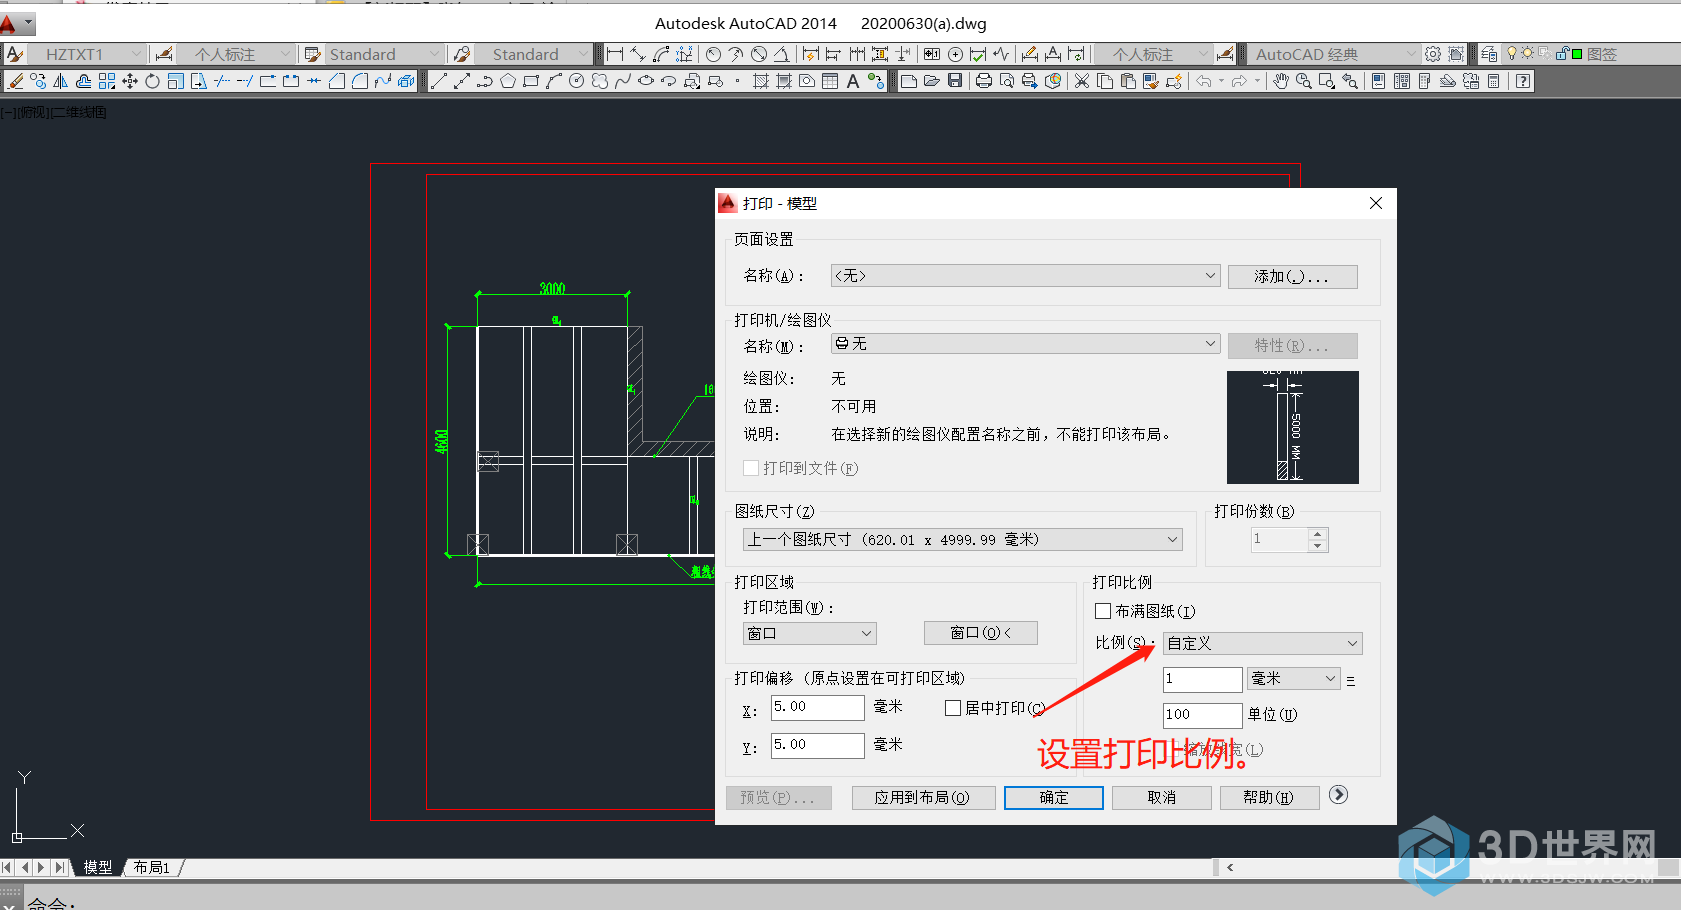The height and width of the screenshot is (910, 1681).
Task: Open the HZTXT1 text style dropdown
Action: click(x=86, y=54)
